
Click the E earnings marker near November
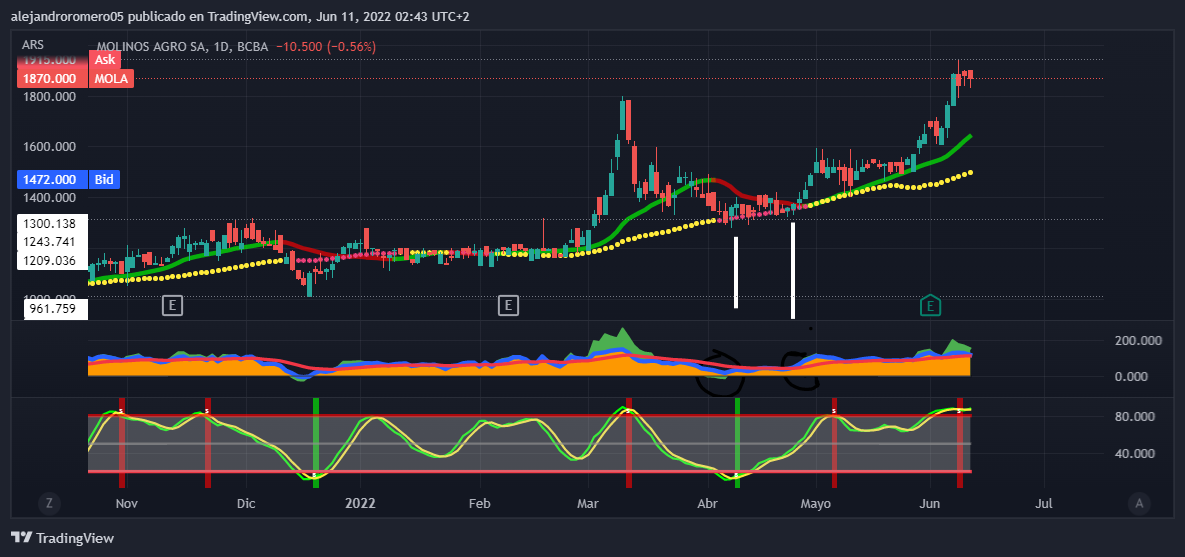pos(172,306)
